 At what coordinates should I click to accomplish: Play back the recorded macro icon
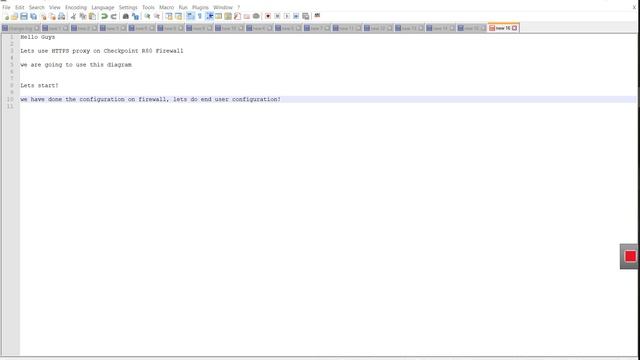coord(287,16)
